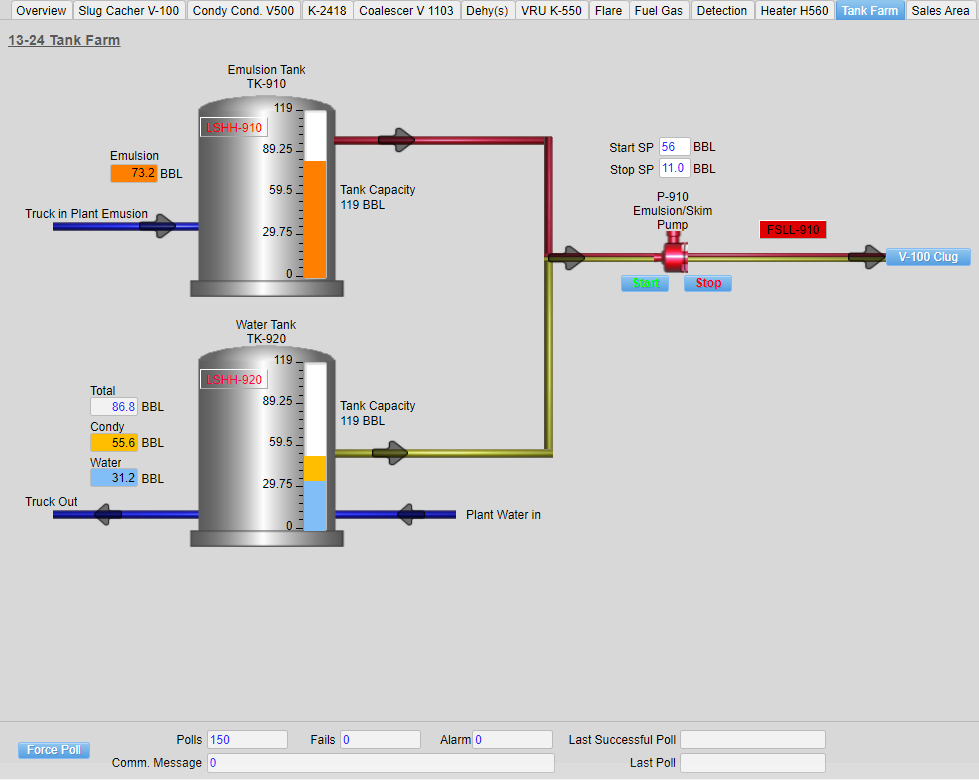Switch to Slug Cacher V-100 tab
Image resolution: width=979 pixels, height=780 pixels.
point(129,11)
